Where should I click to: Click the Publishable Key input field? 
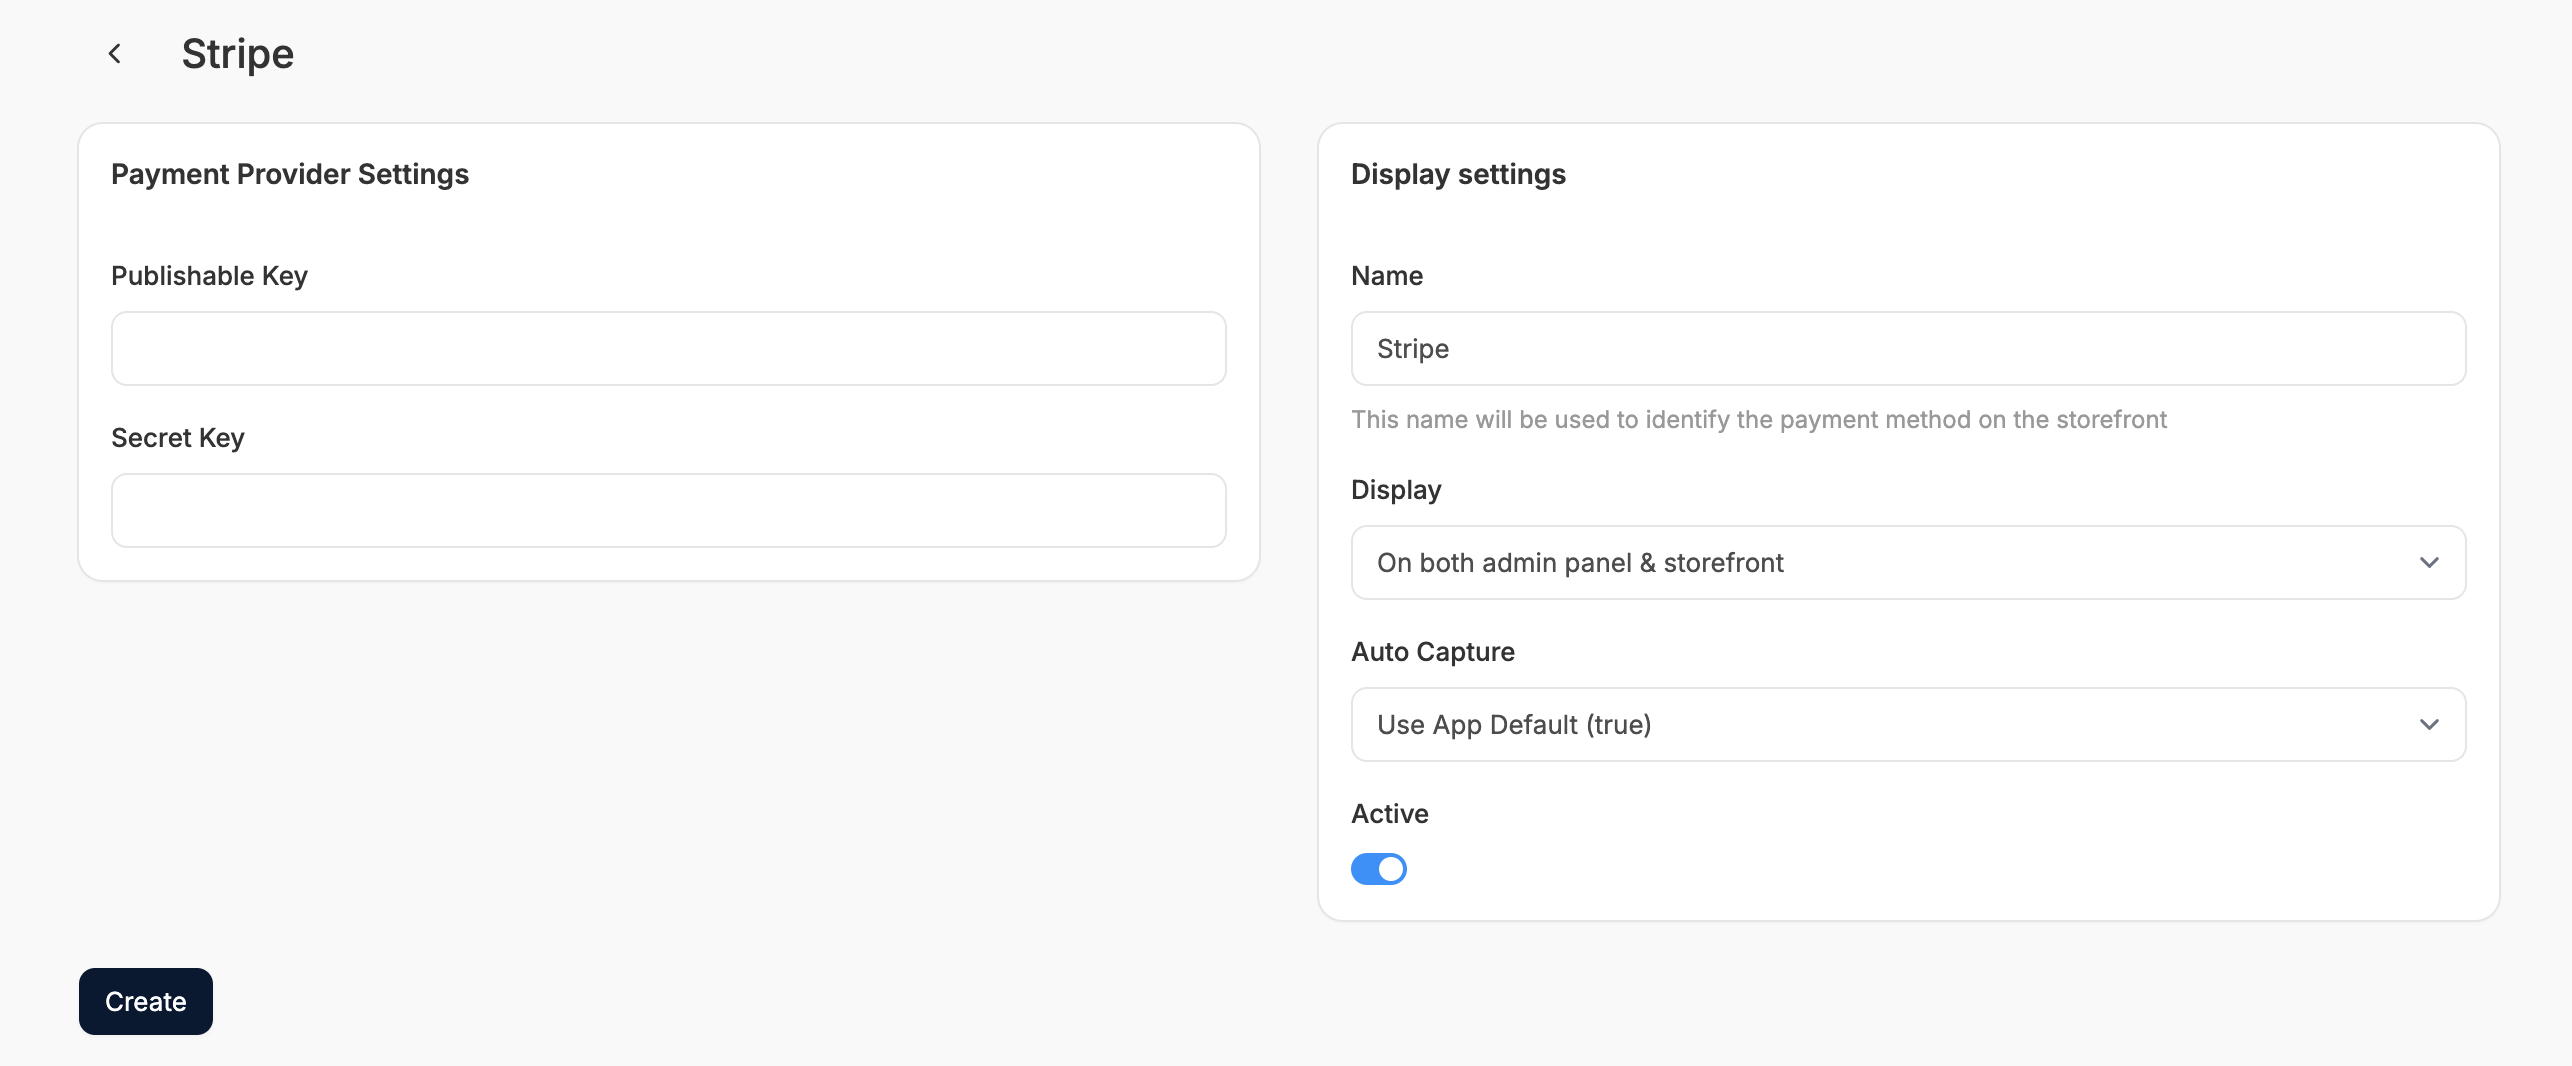point(668,349)
